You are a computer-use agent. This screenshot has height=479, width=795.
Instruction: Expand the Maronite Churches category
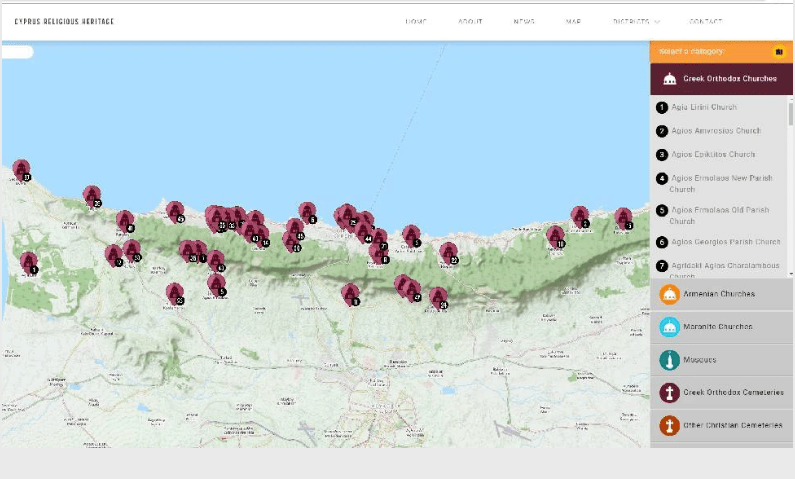721,327
